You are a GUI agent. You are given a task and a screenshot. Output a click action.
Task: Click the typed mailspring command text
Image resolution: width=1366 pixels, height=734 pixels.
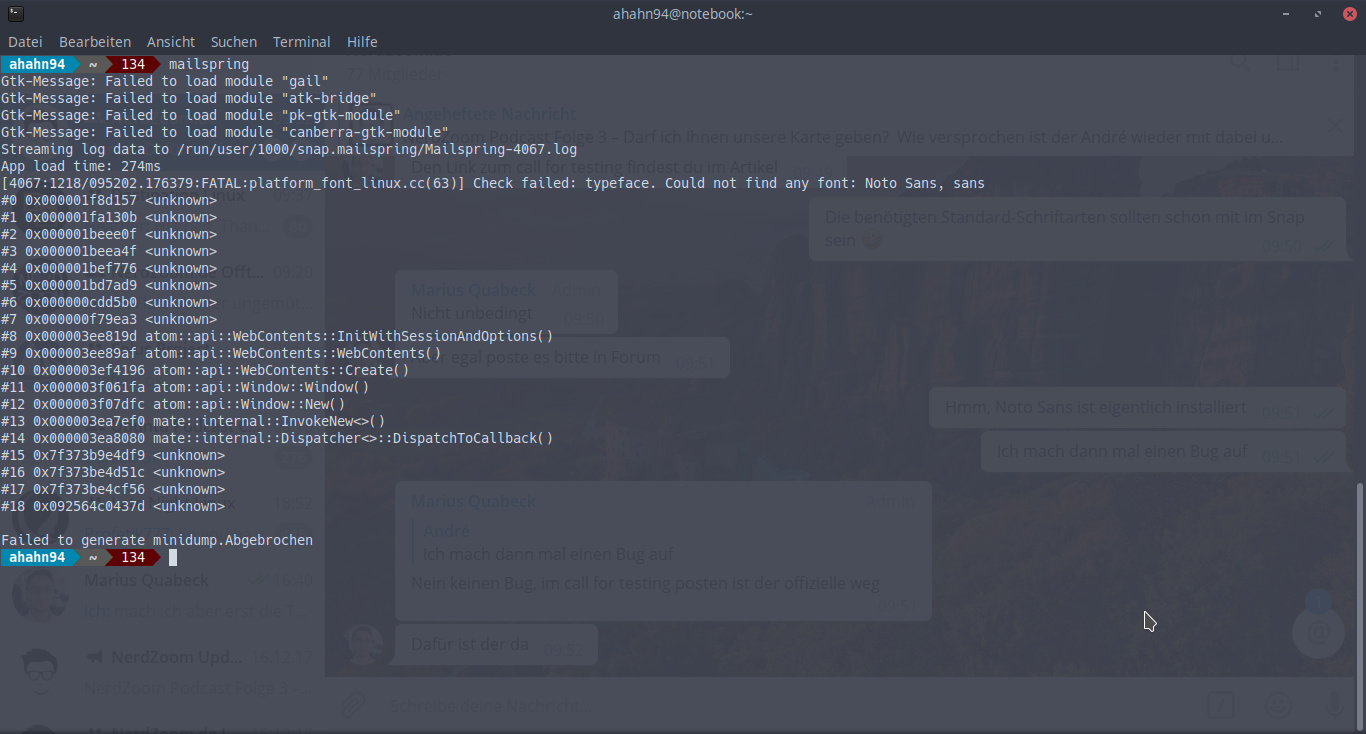(x=209, y=64)
